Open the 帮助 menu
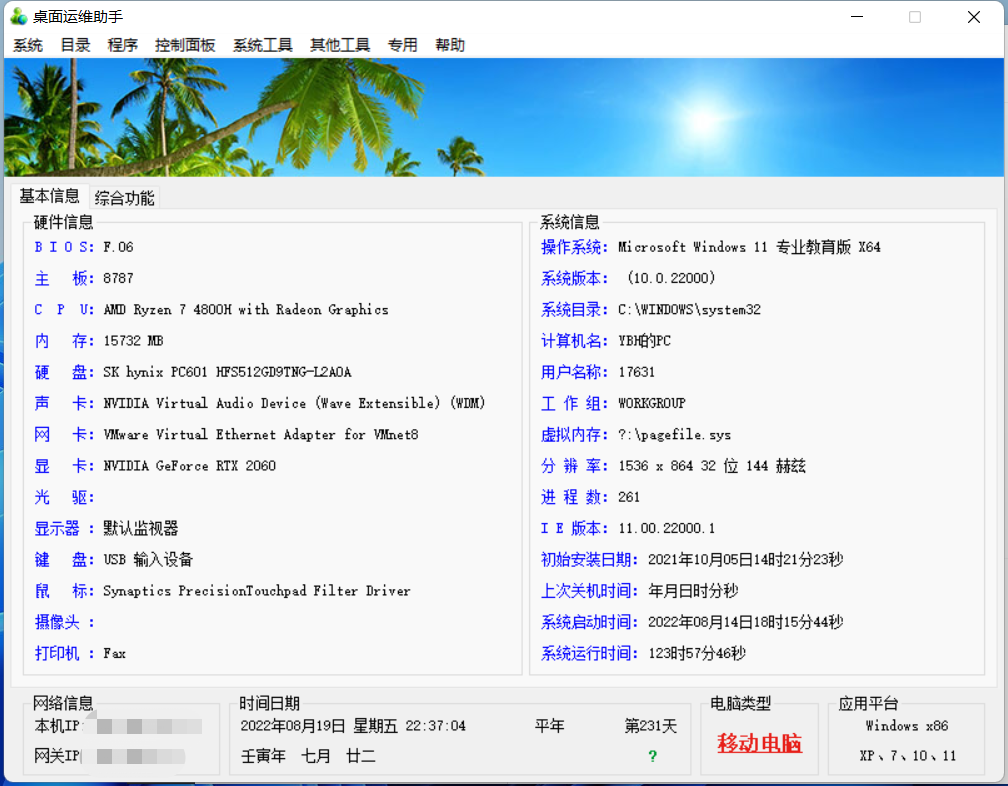The image size is (1008, 786). pos(450,44)
